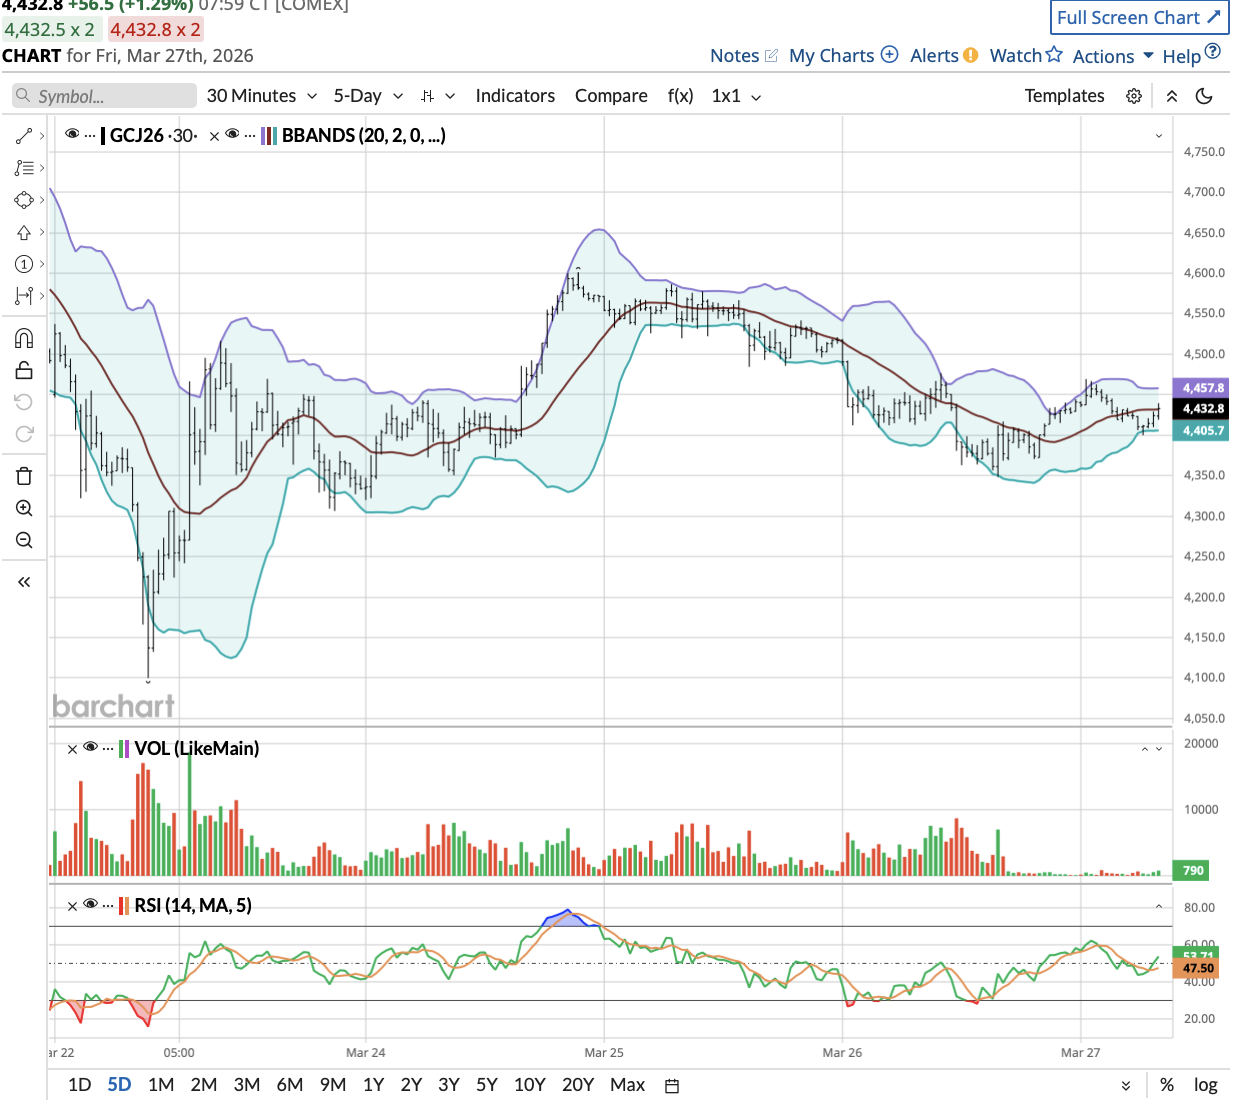Image resolution: width=1254 pixels, height=1114 pixels.
Task: Hide the VOL indicator using eye icon
Action: click(x=90, y=747)
